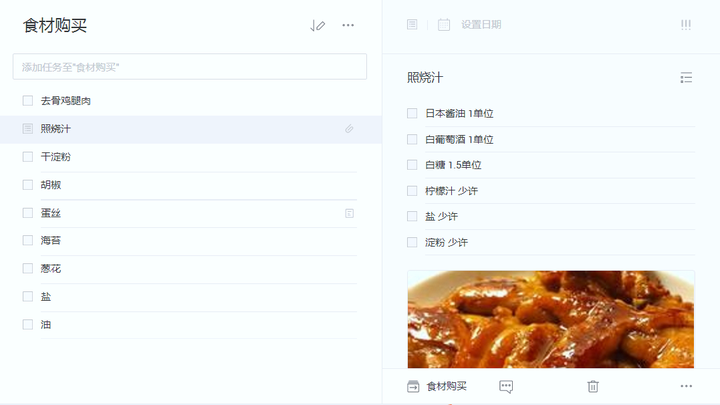This screenshot has width=720, height=405.
Task: Check the 盐 少许 subtask
Action: [412, 216]
